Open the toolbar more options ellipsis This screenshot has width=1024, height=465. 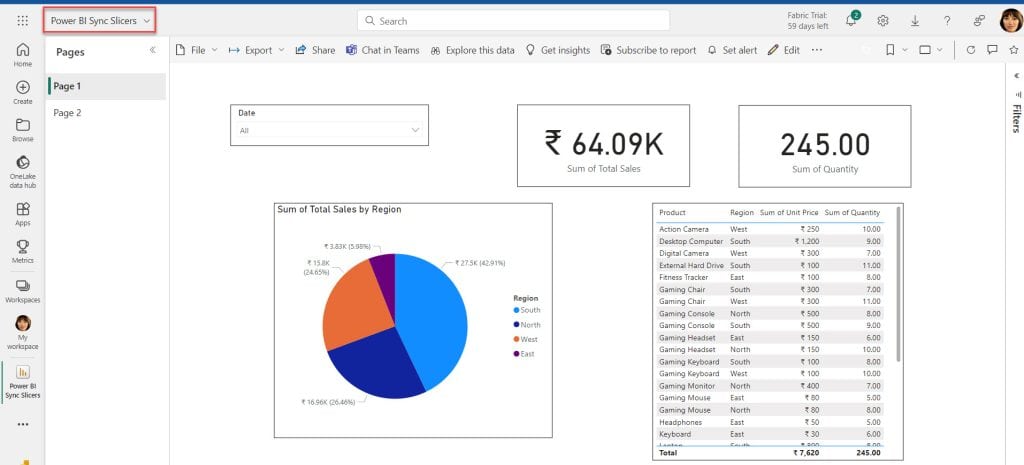(816, 50)
